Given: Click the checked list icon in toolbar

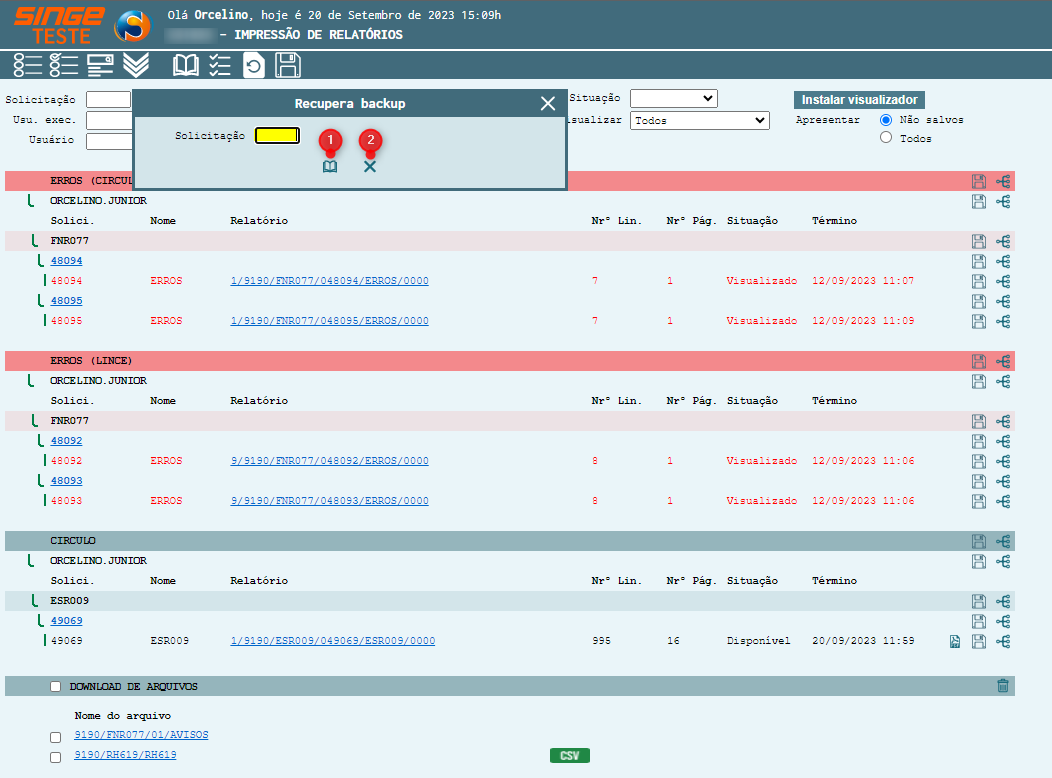Looking at the screenshot, I should (64, 65).
